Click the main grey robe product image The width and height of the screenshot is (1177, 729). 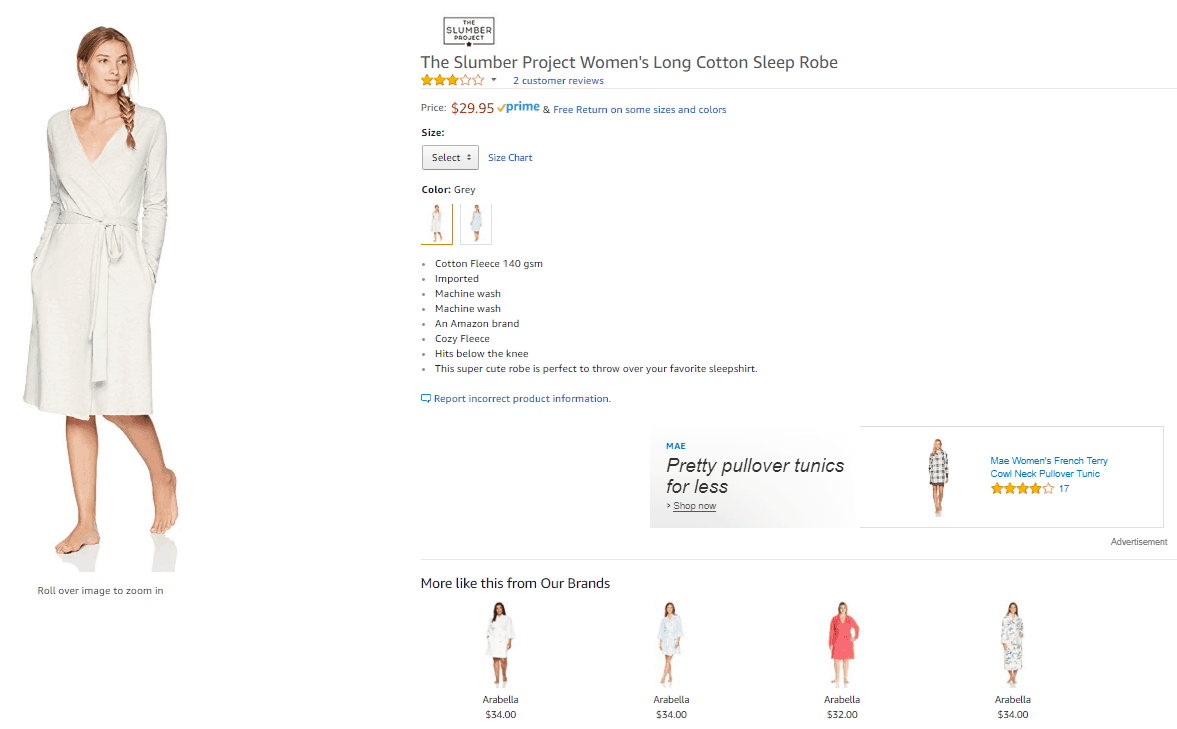pyautogui.click(x=101, y=299)
